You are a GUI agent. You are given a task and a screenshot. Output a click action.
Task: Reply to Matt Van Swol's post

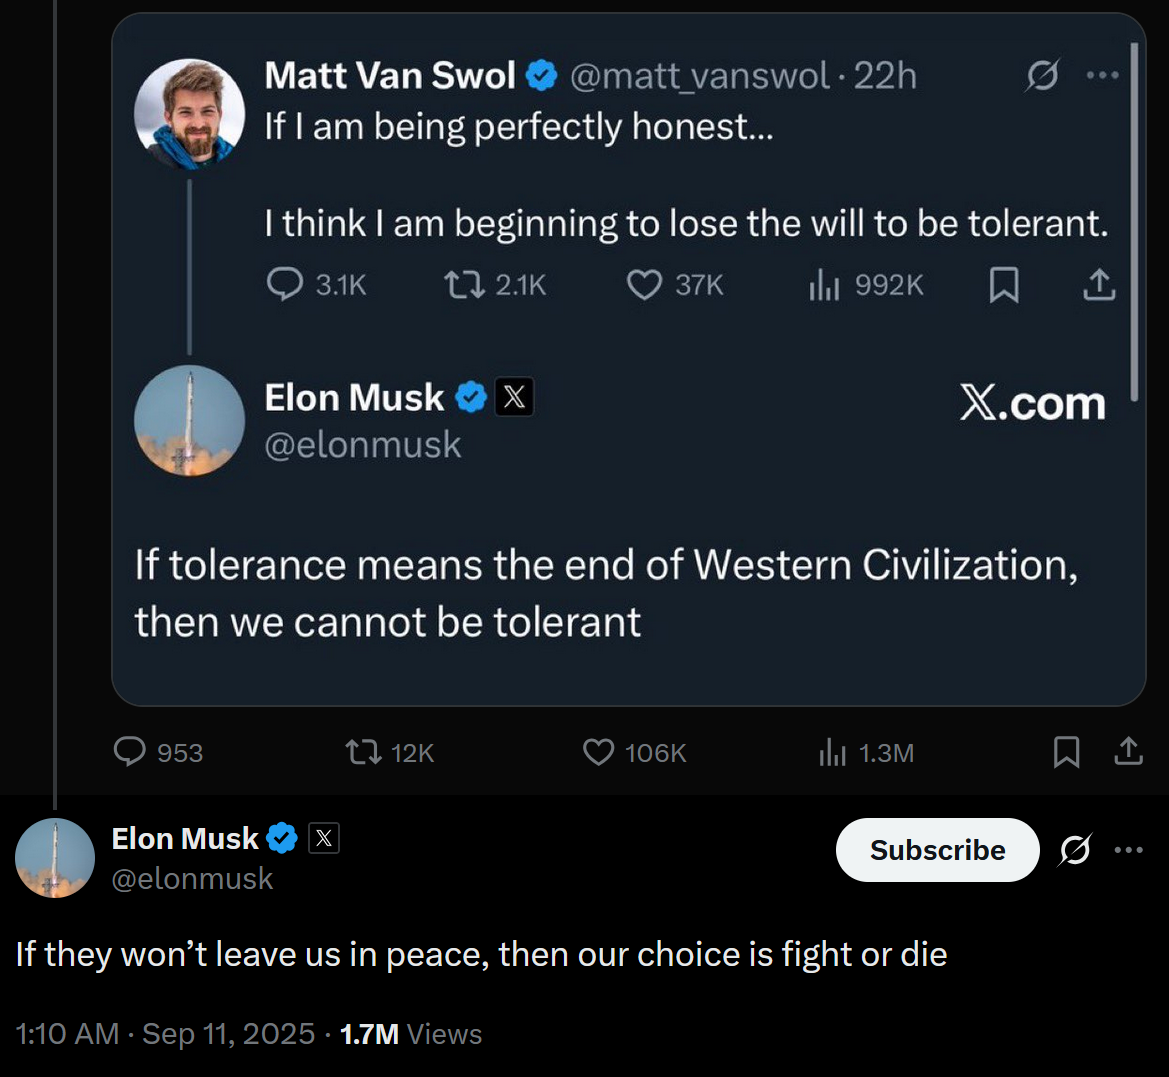coord(285,285)
